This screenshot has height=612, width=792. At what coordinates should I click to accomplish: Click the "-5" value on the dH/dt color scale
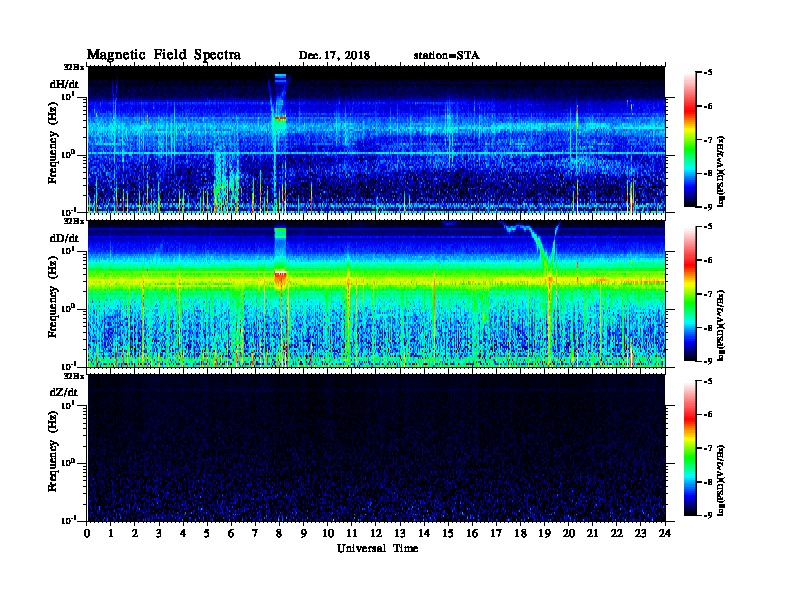click(708, 73)
